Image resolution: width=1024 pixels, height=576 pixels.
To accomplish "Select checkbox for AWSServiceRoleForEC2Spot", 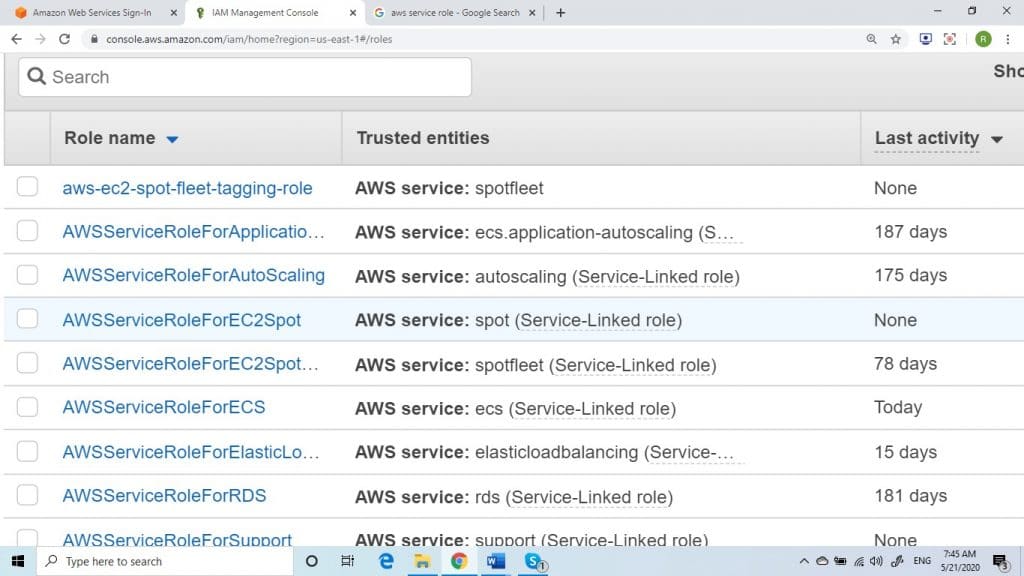I will coord(27,319).
